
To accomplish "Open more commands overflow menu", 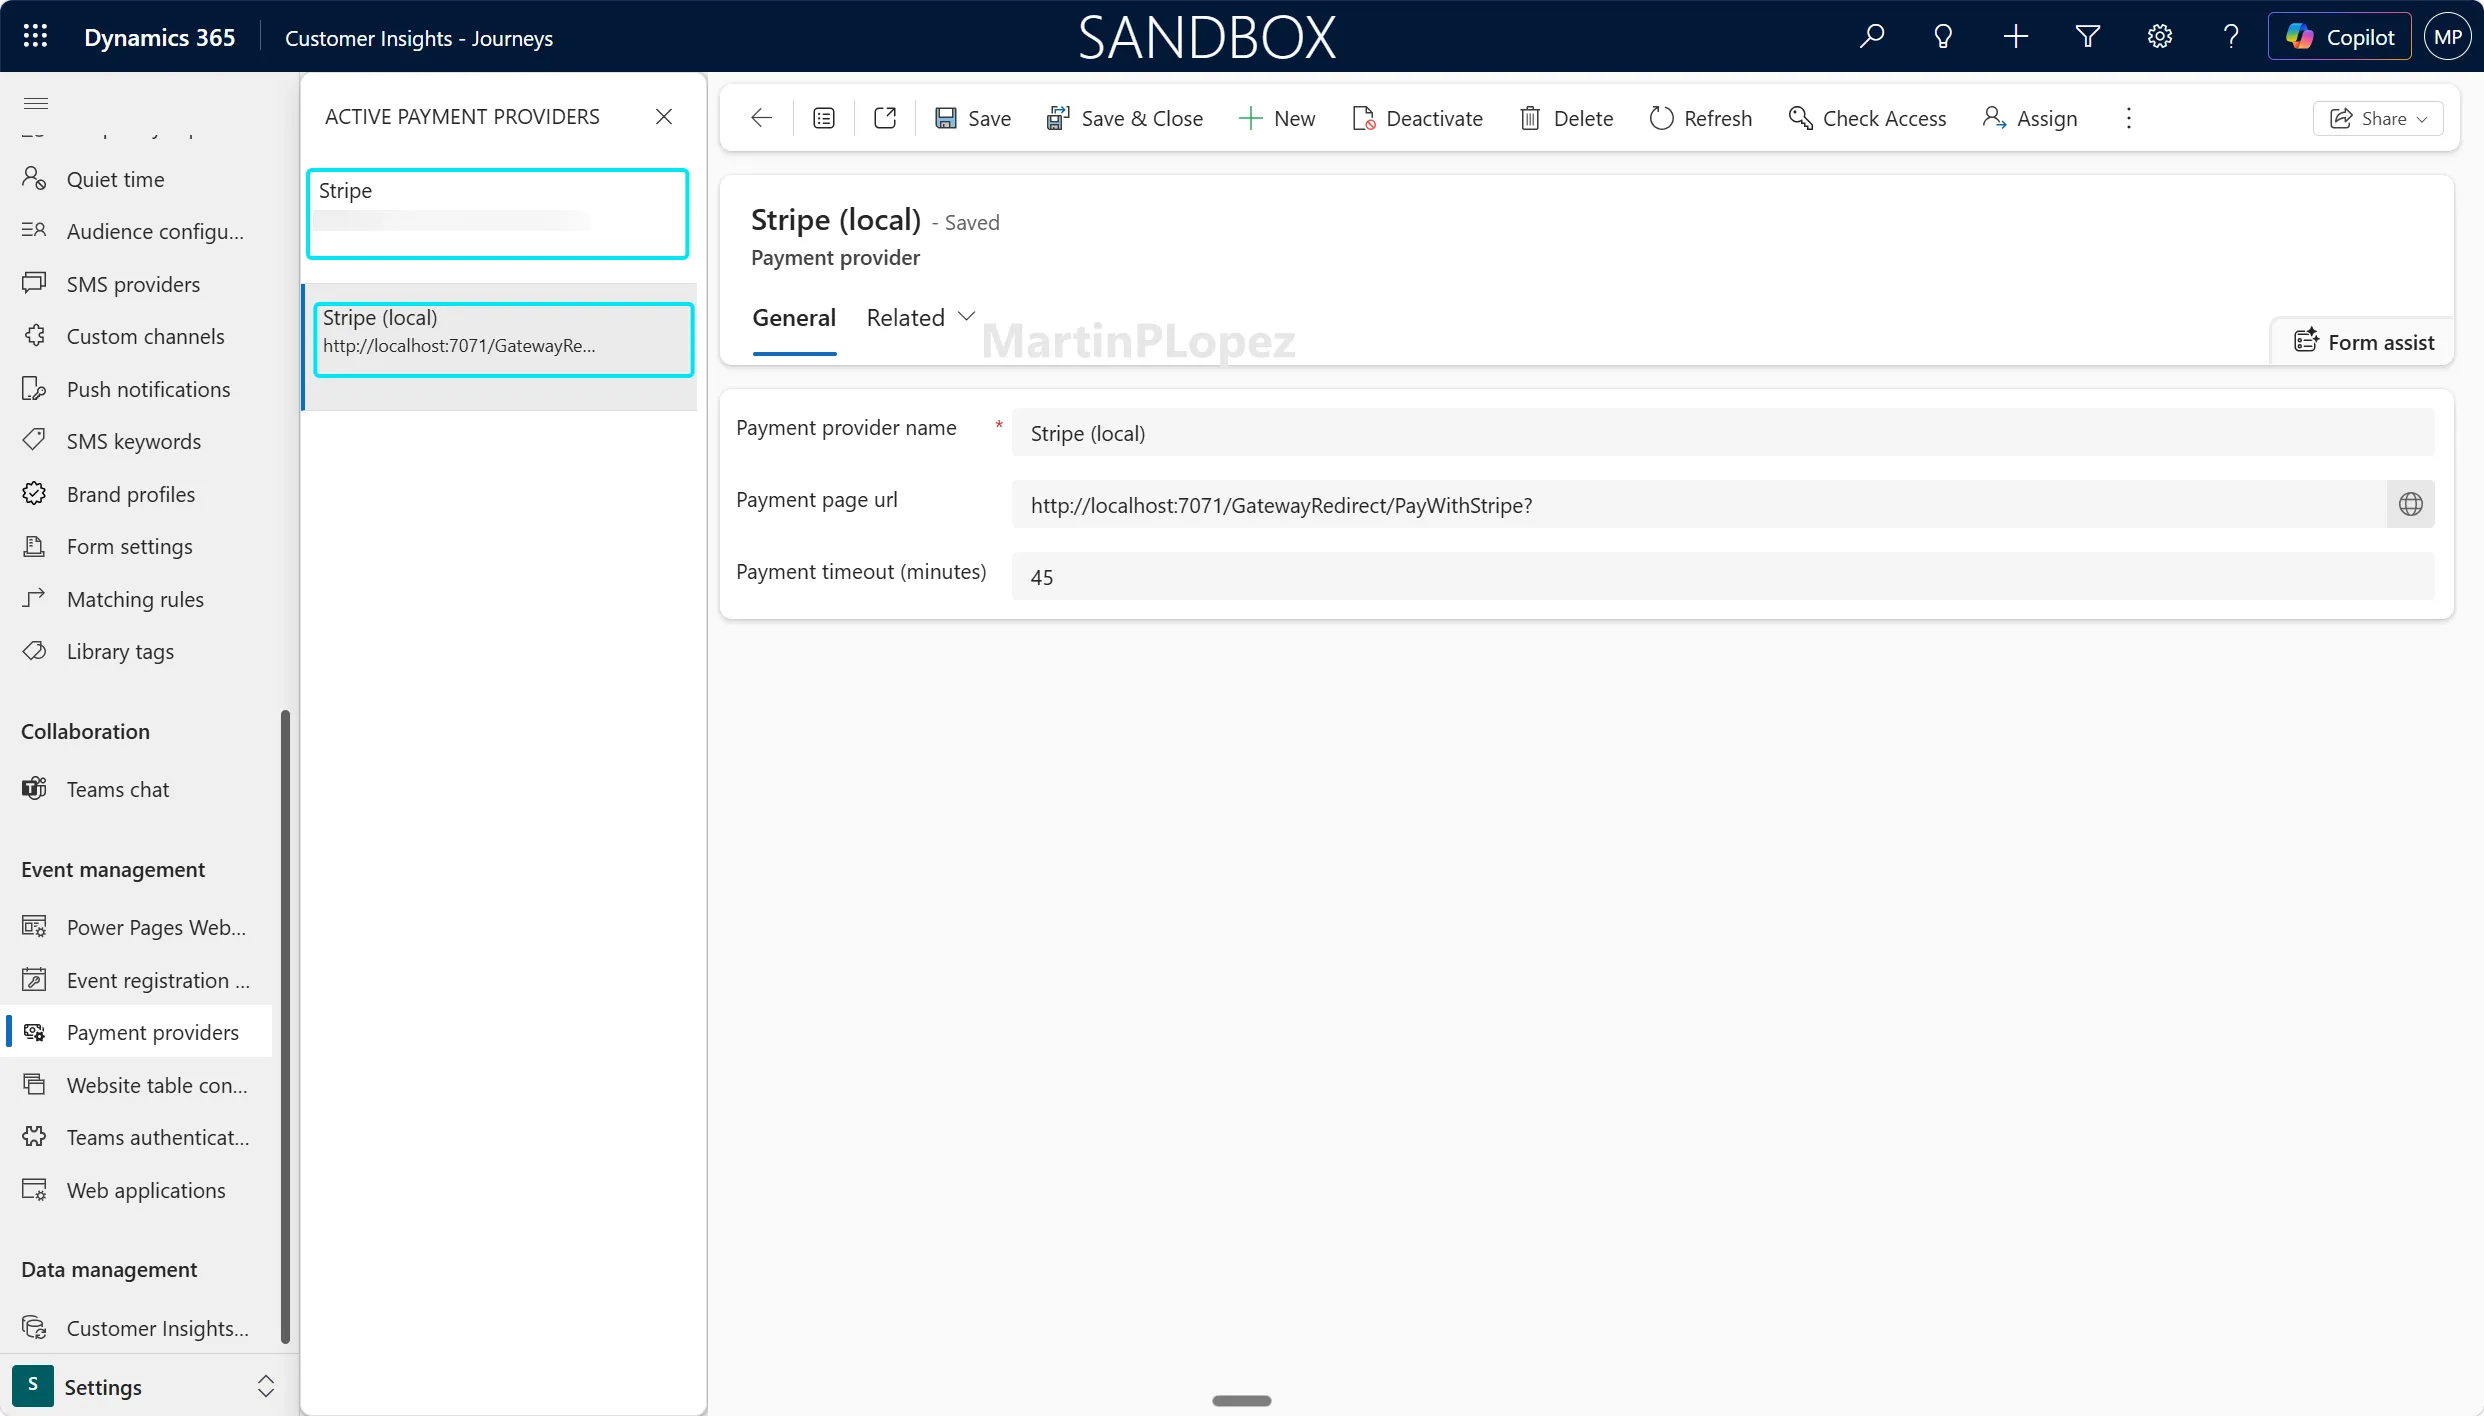I will point(2129,118).
